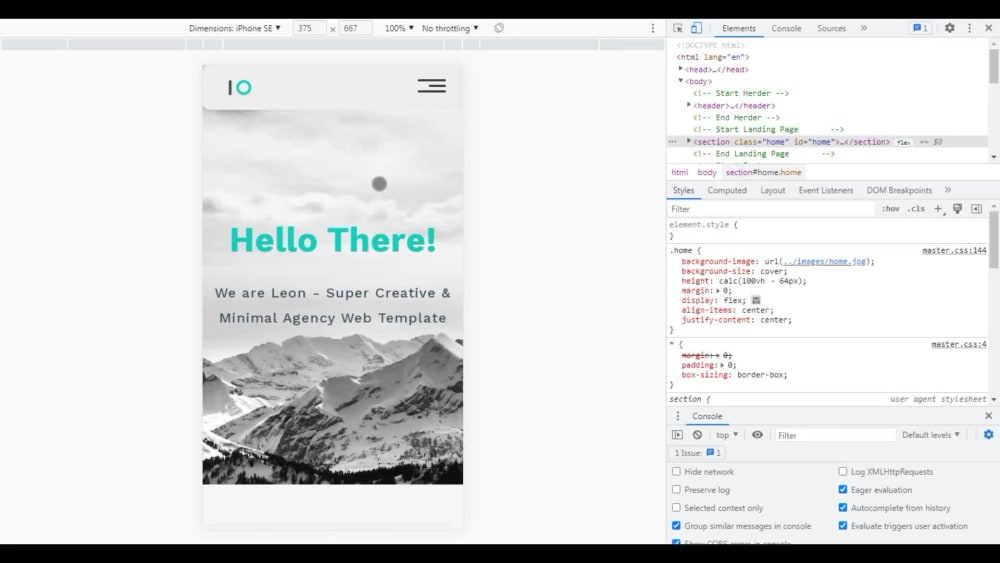
Task: Click the viewport height field 667
Action: coord(355,28)
